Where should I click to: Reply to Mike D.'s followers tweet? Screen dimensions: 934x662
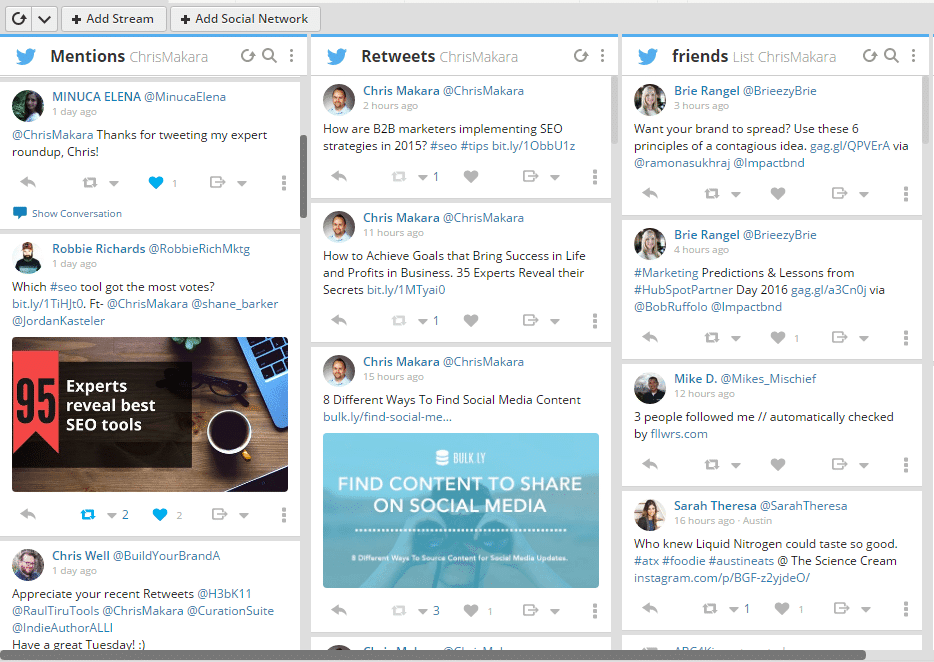650,464
